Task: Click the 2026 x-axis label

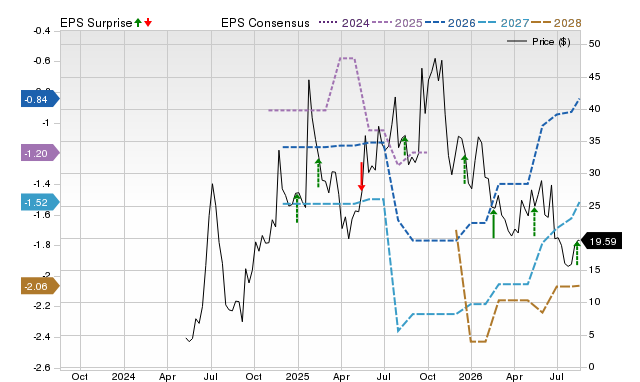Action: point(471,376)
